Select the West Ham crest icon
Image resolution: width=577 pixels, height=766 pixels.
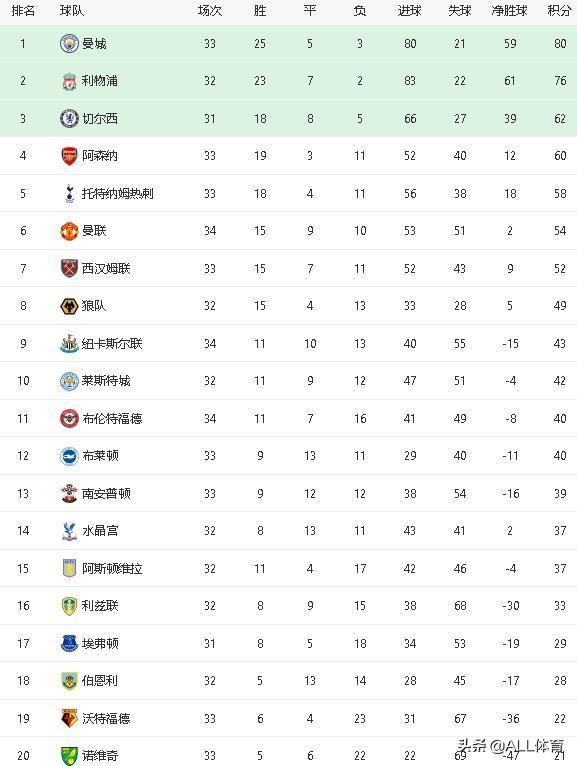69,268
